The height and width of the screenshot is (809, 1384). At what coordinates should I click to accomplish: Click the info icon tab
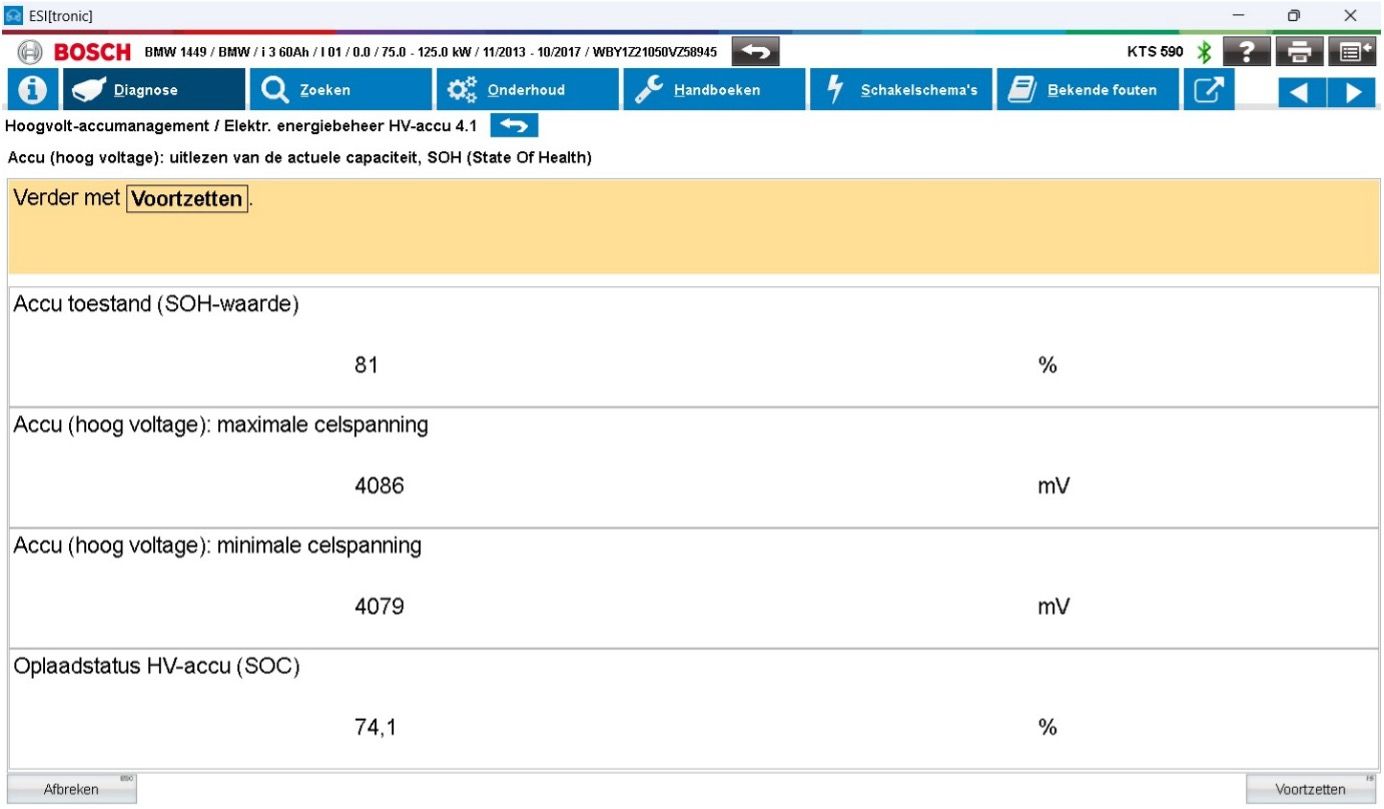pyautogui.click(x=33, y=90)
